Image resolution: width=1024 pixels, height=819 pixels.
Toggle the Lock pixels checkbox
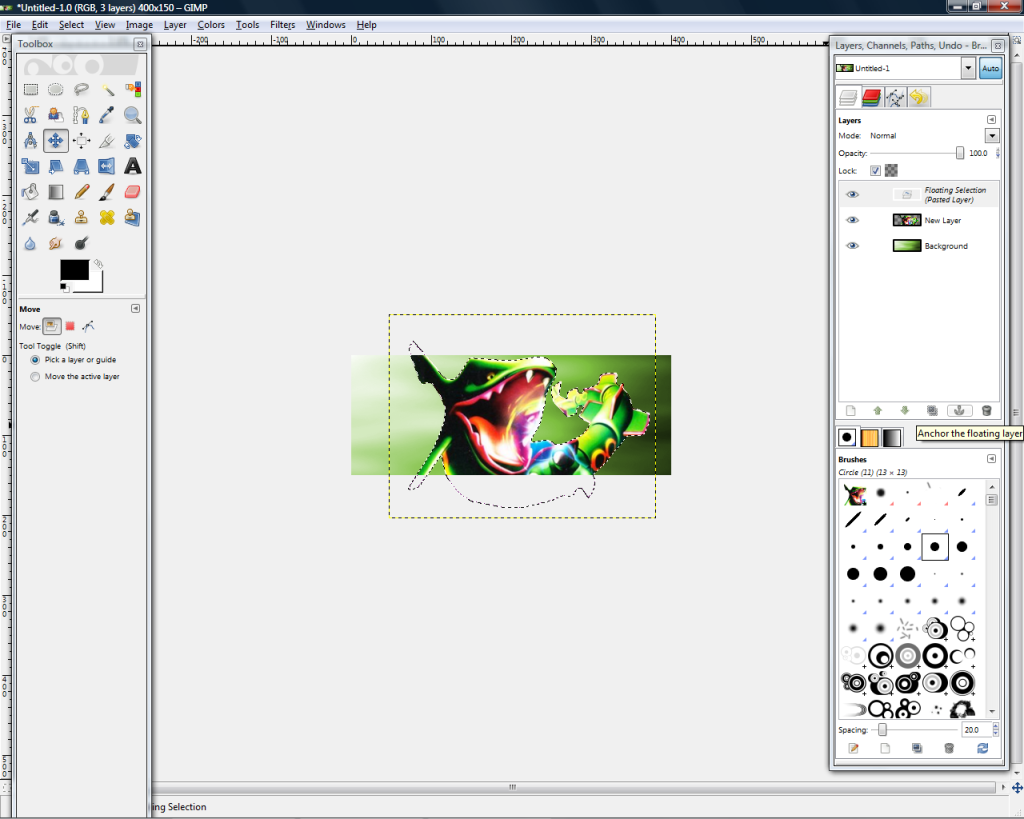click(875, 170)
